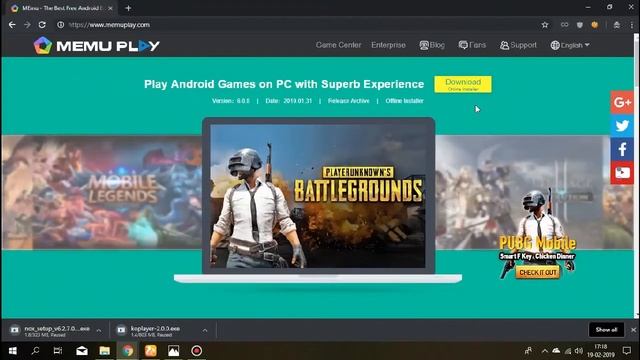View site information icon in address bar
Image resolution: width=640 pixels, height=360 pixels.
(60, 25)
